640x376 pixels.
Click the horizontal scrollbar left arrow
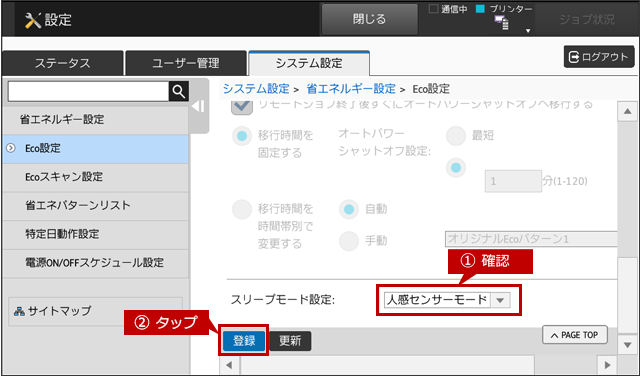click(x=229, y=365)
